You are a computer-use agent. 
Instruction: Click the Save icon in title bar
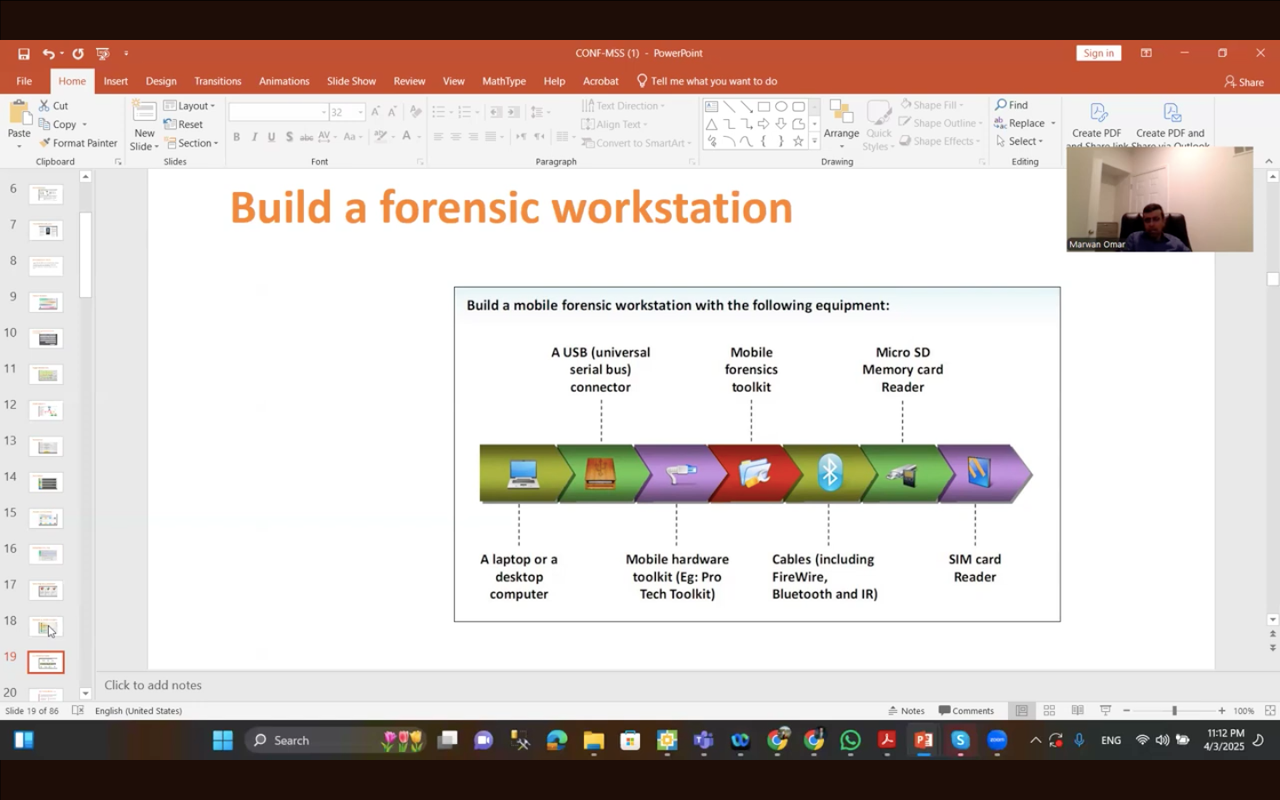tap(23, 54)
